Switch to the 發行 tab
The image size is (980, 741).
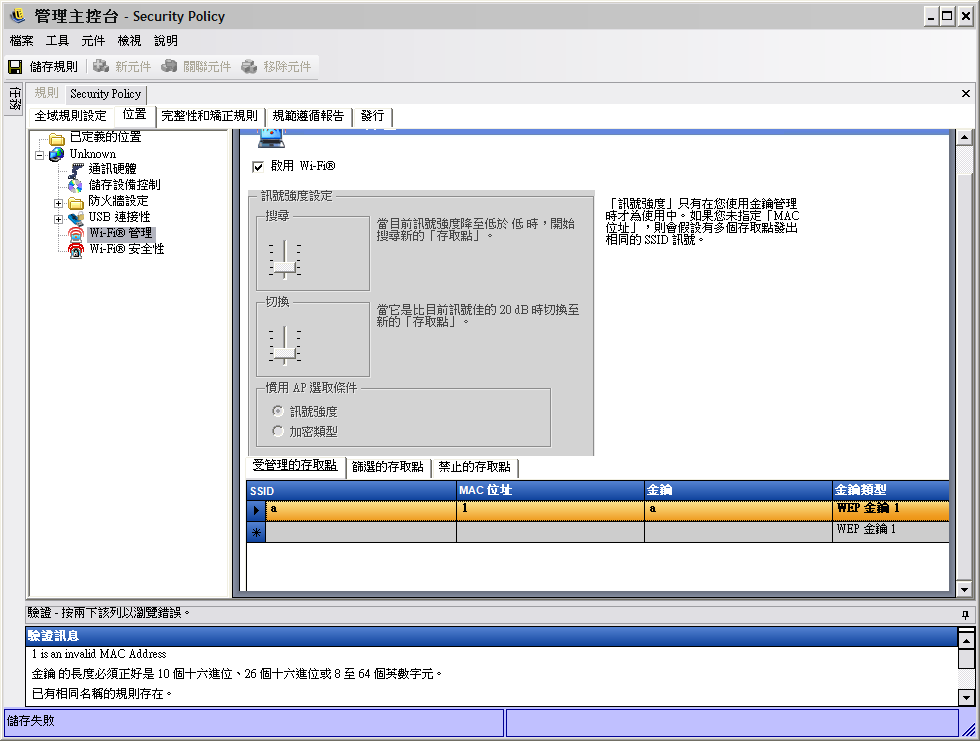pyautogui.click(x=372, y=116)
